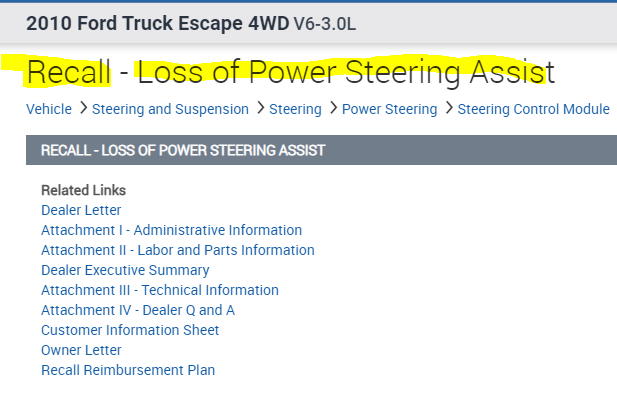Viewport: 617px width, 404px height.
Task: Open the Dealer Letter link
Action: [81, 210]
